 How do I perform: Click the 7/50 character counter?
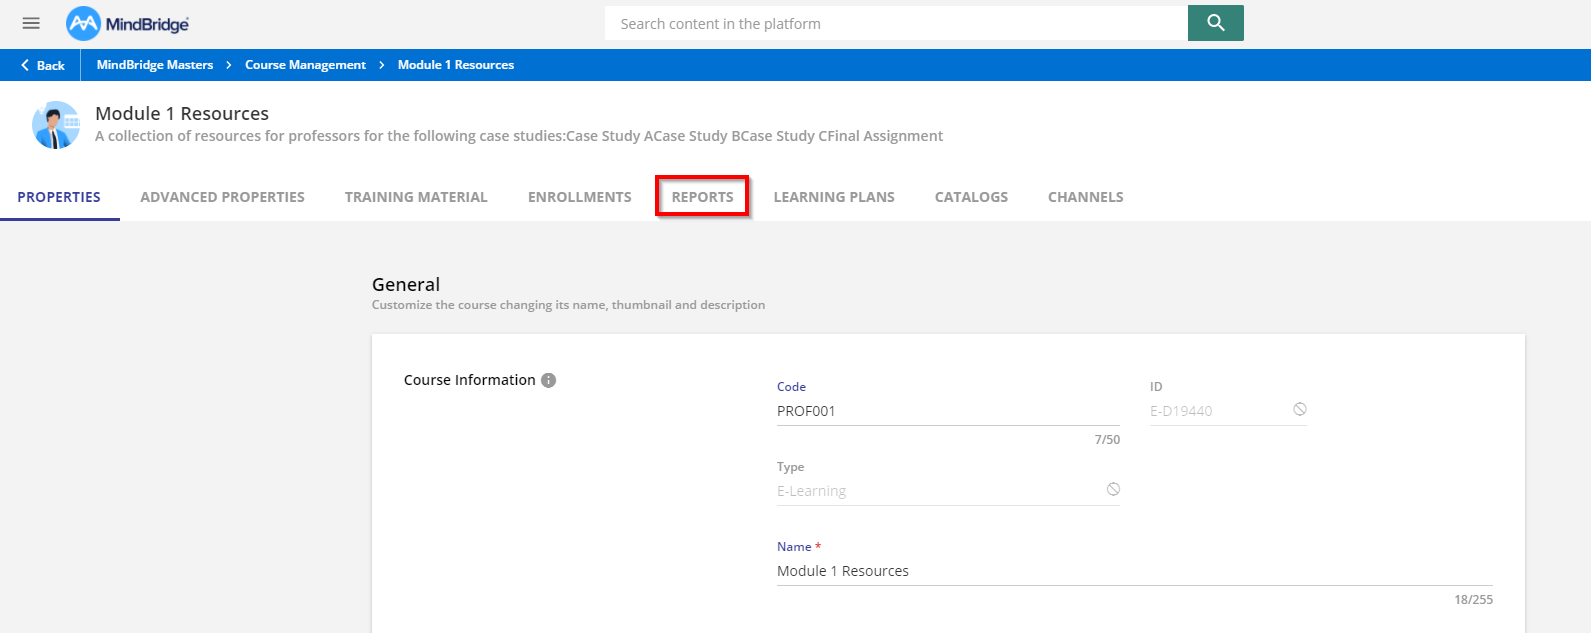tap(1107, 440)
